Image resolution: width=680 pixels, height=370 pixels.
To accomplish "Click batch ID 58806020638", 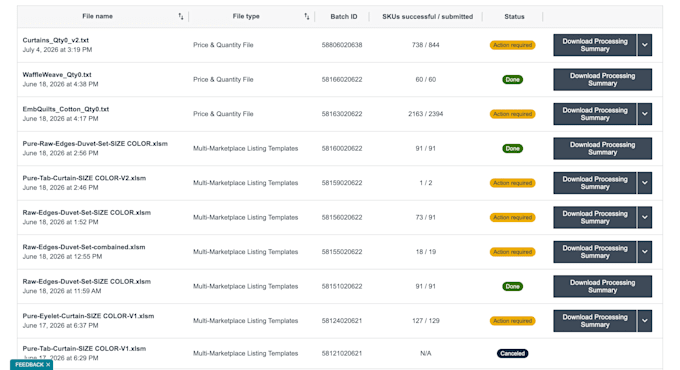I will pos(342,45).
